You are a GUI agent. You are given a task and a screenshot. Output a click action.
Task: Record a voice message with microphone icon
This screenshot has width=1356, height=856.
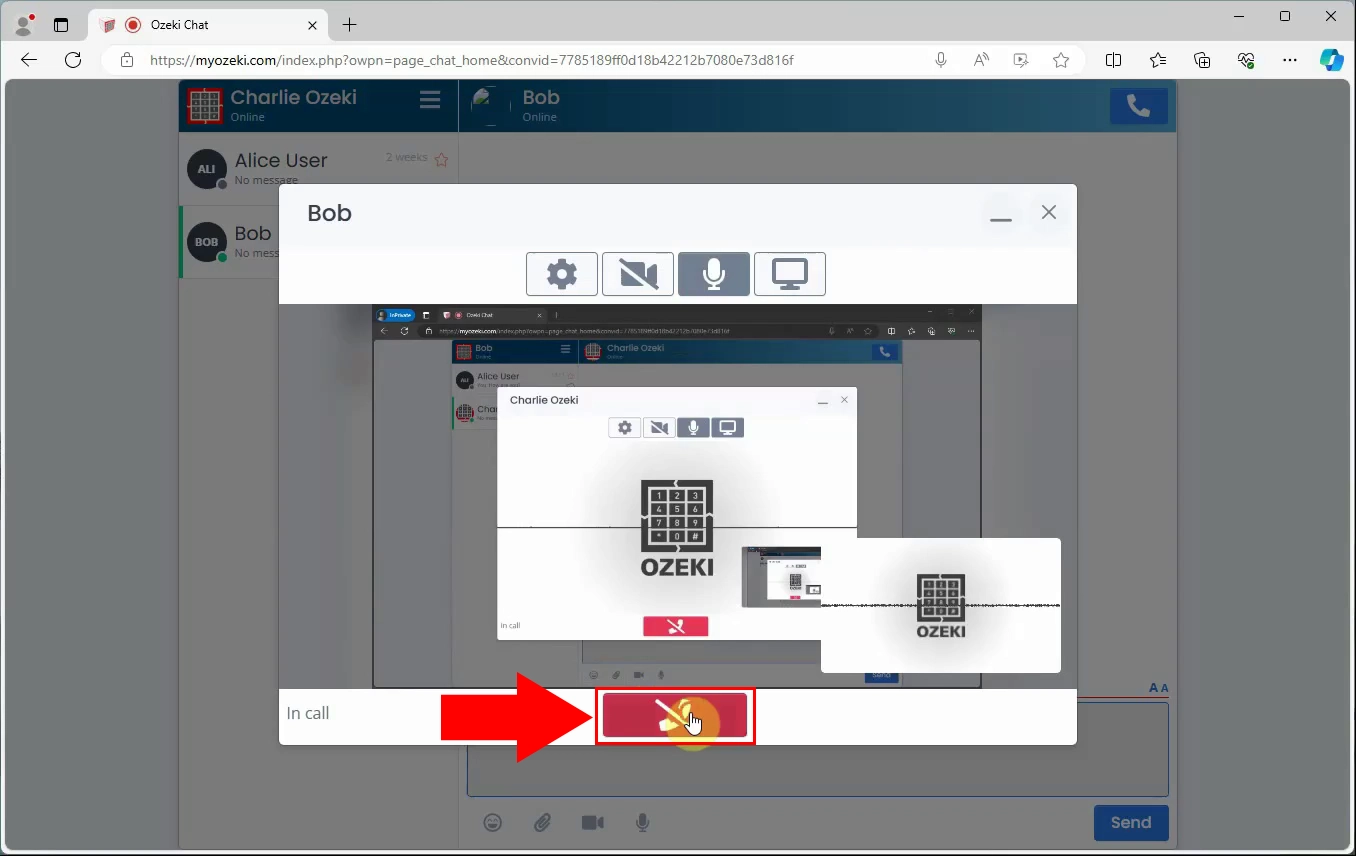[643, 822]
